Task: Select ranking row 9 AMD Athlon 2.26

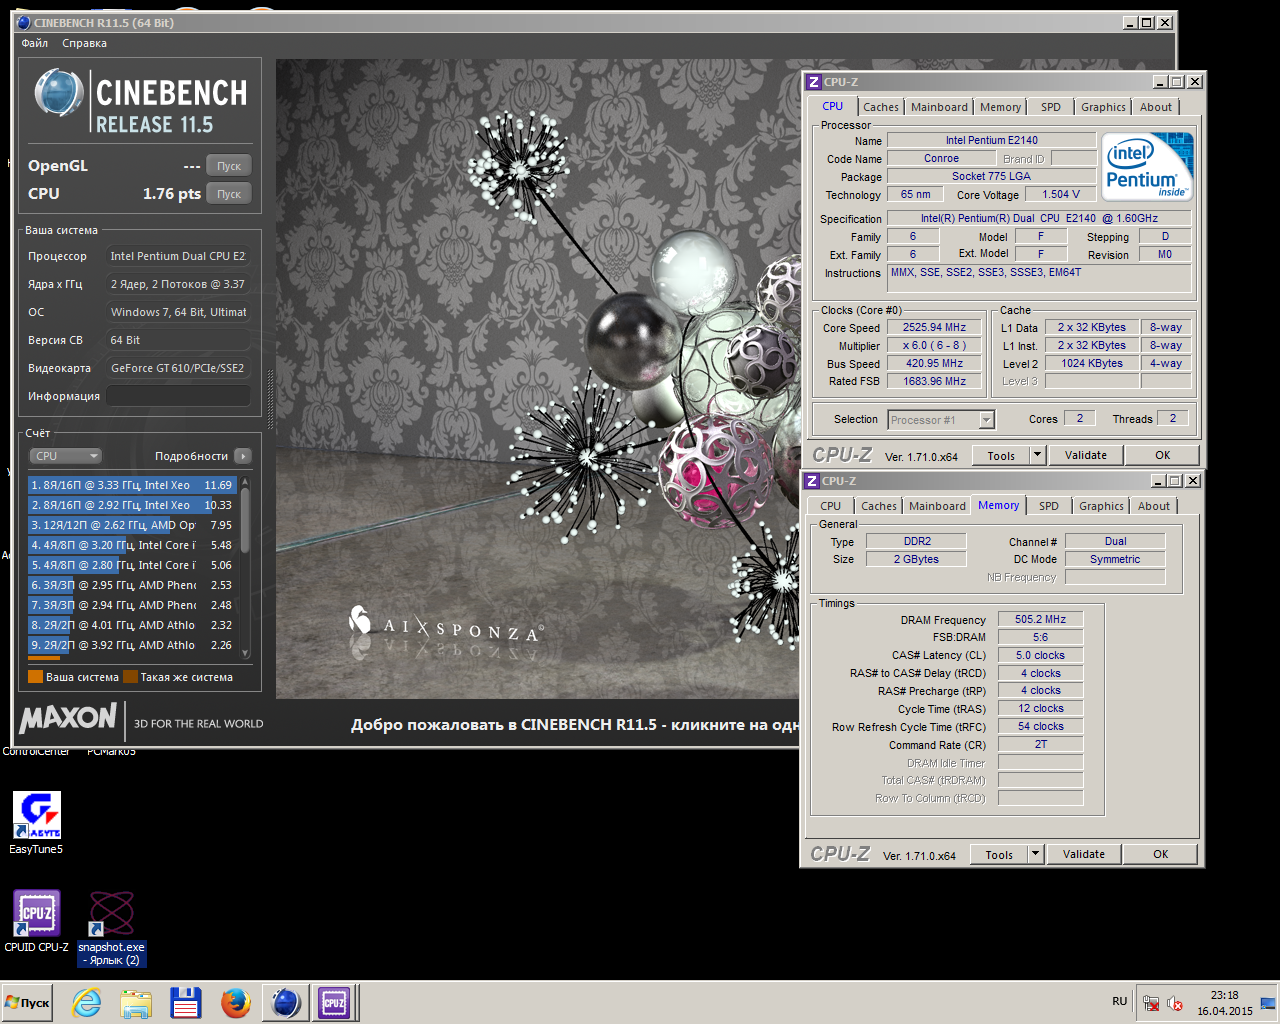Action: [x=132, y=645]
